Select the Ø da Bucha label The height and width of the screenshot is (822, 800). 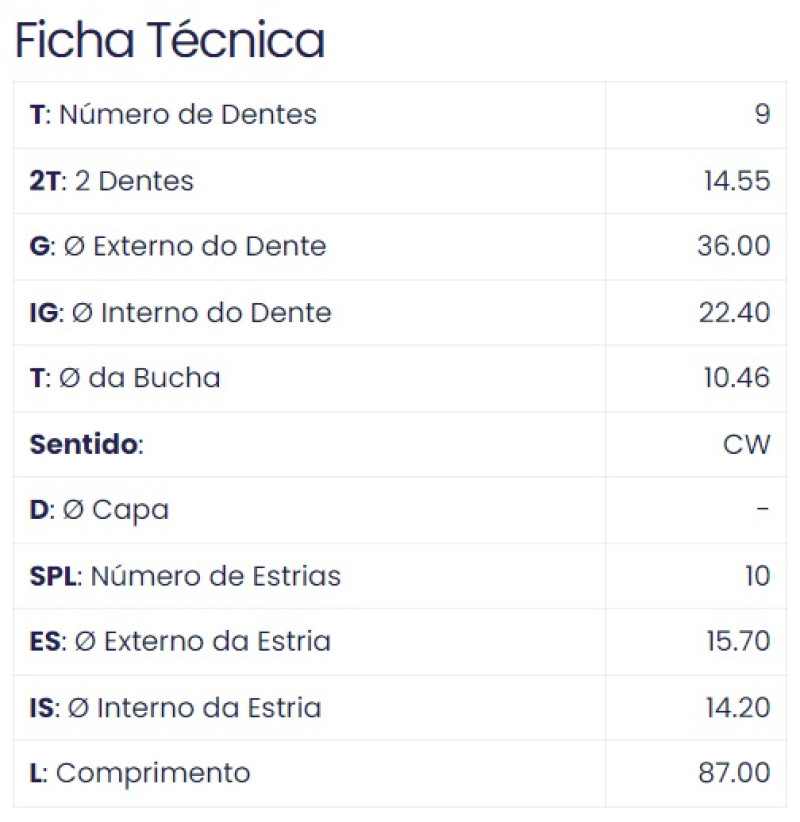tap(125, 378)
